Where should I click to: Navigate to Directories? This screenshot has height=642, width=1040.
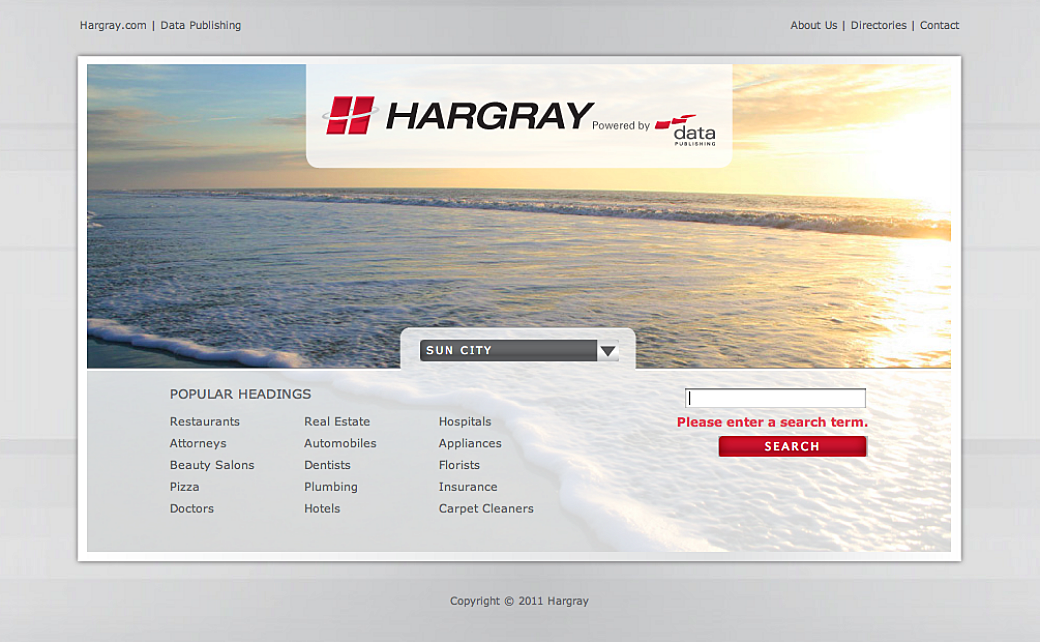878,26
